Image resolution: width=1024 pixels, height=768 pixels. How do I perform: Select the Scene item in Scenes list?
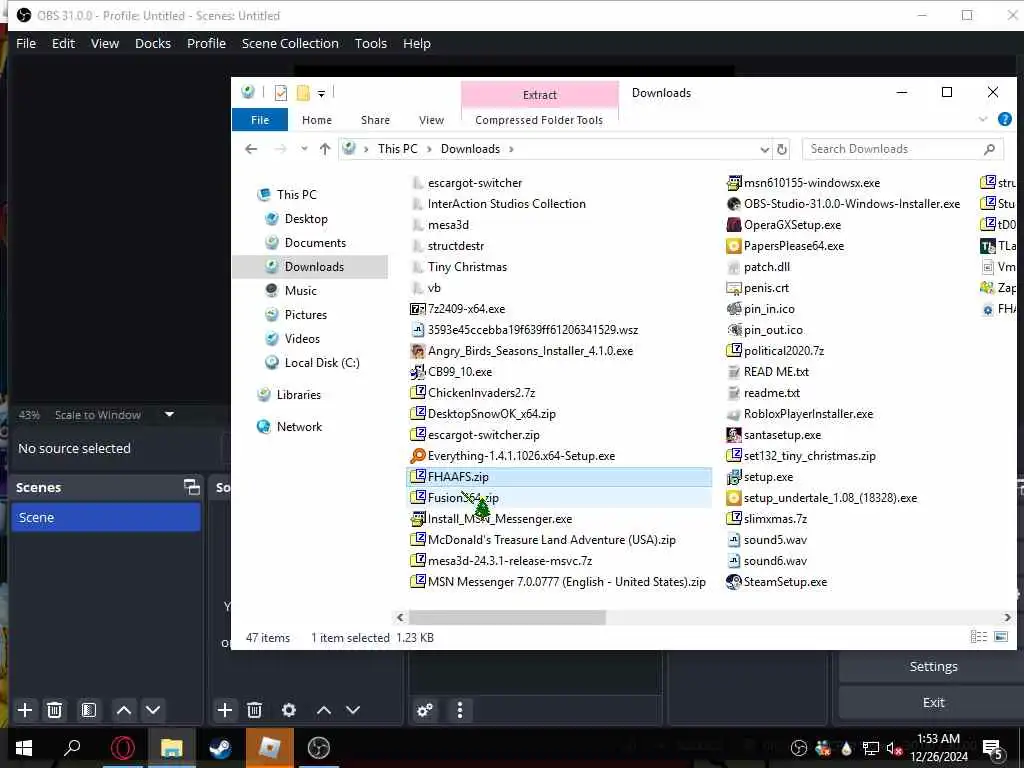[106, 517]
